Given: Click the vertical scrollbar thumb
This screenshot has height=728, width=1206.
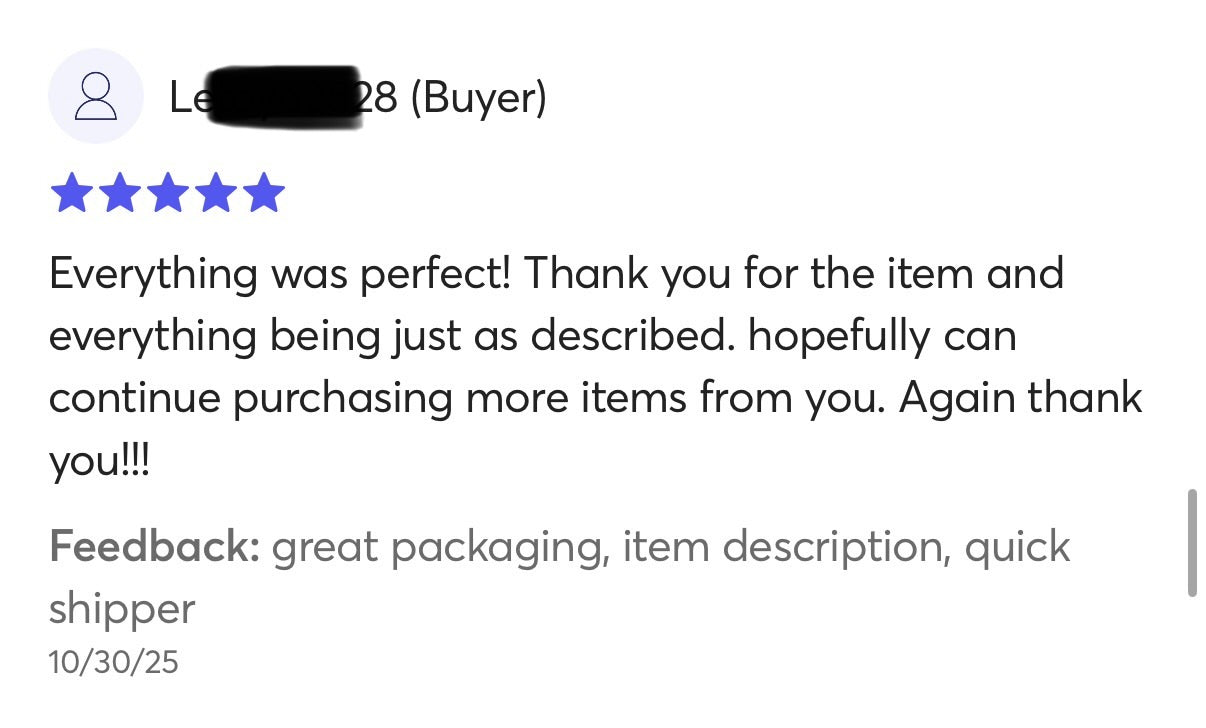Looking at the screenshot, I should [1191, 542].
